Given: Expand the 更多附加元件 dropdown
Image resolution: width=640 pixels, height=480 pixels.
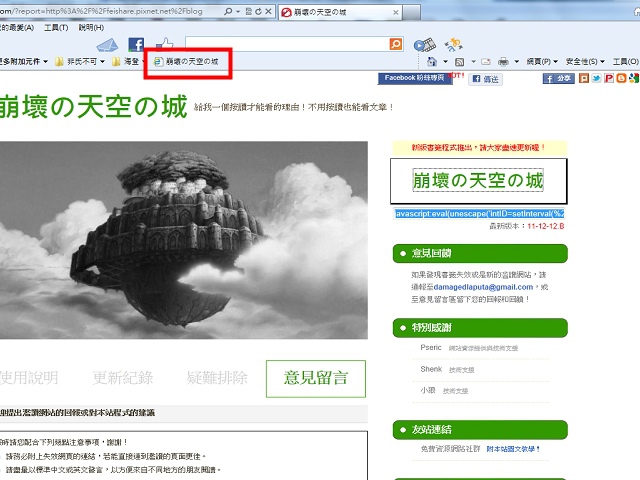Looking at the screenshot, I should point(45,62).
